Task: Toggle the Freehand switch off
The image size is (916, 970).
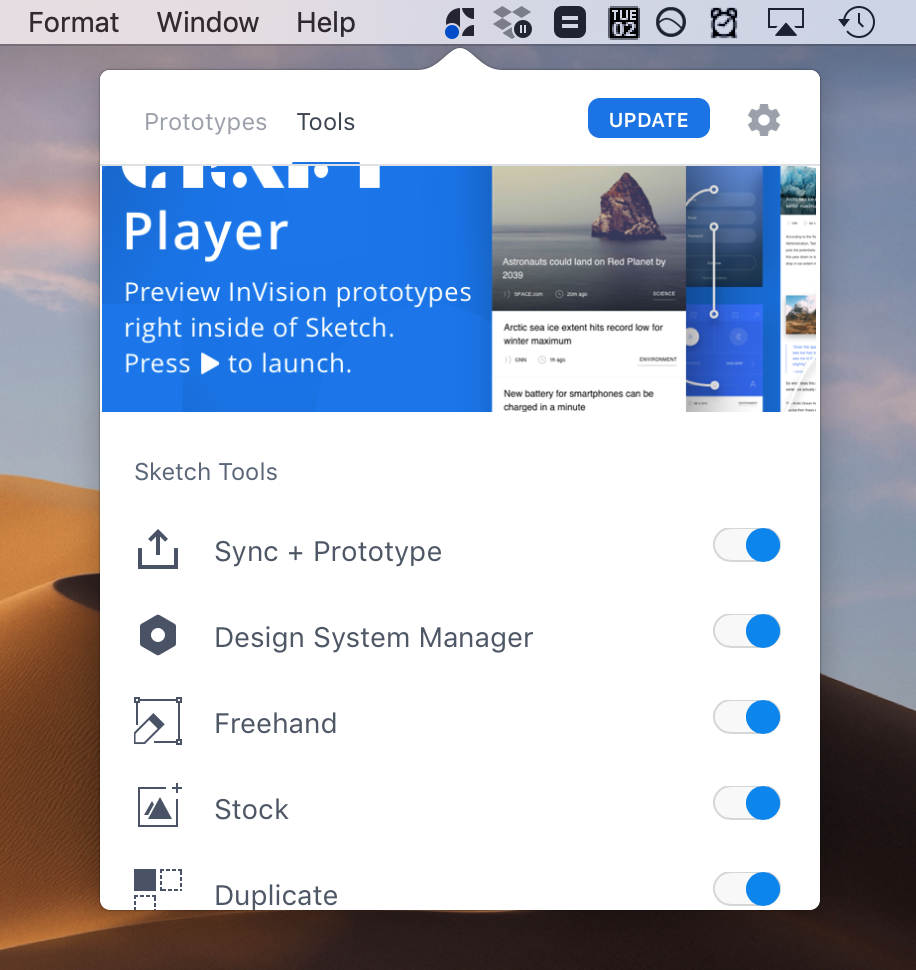Action: pos(747,717)
